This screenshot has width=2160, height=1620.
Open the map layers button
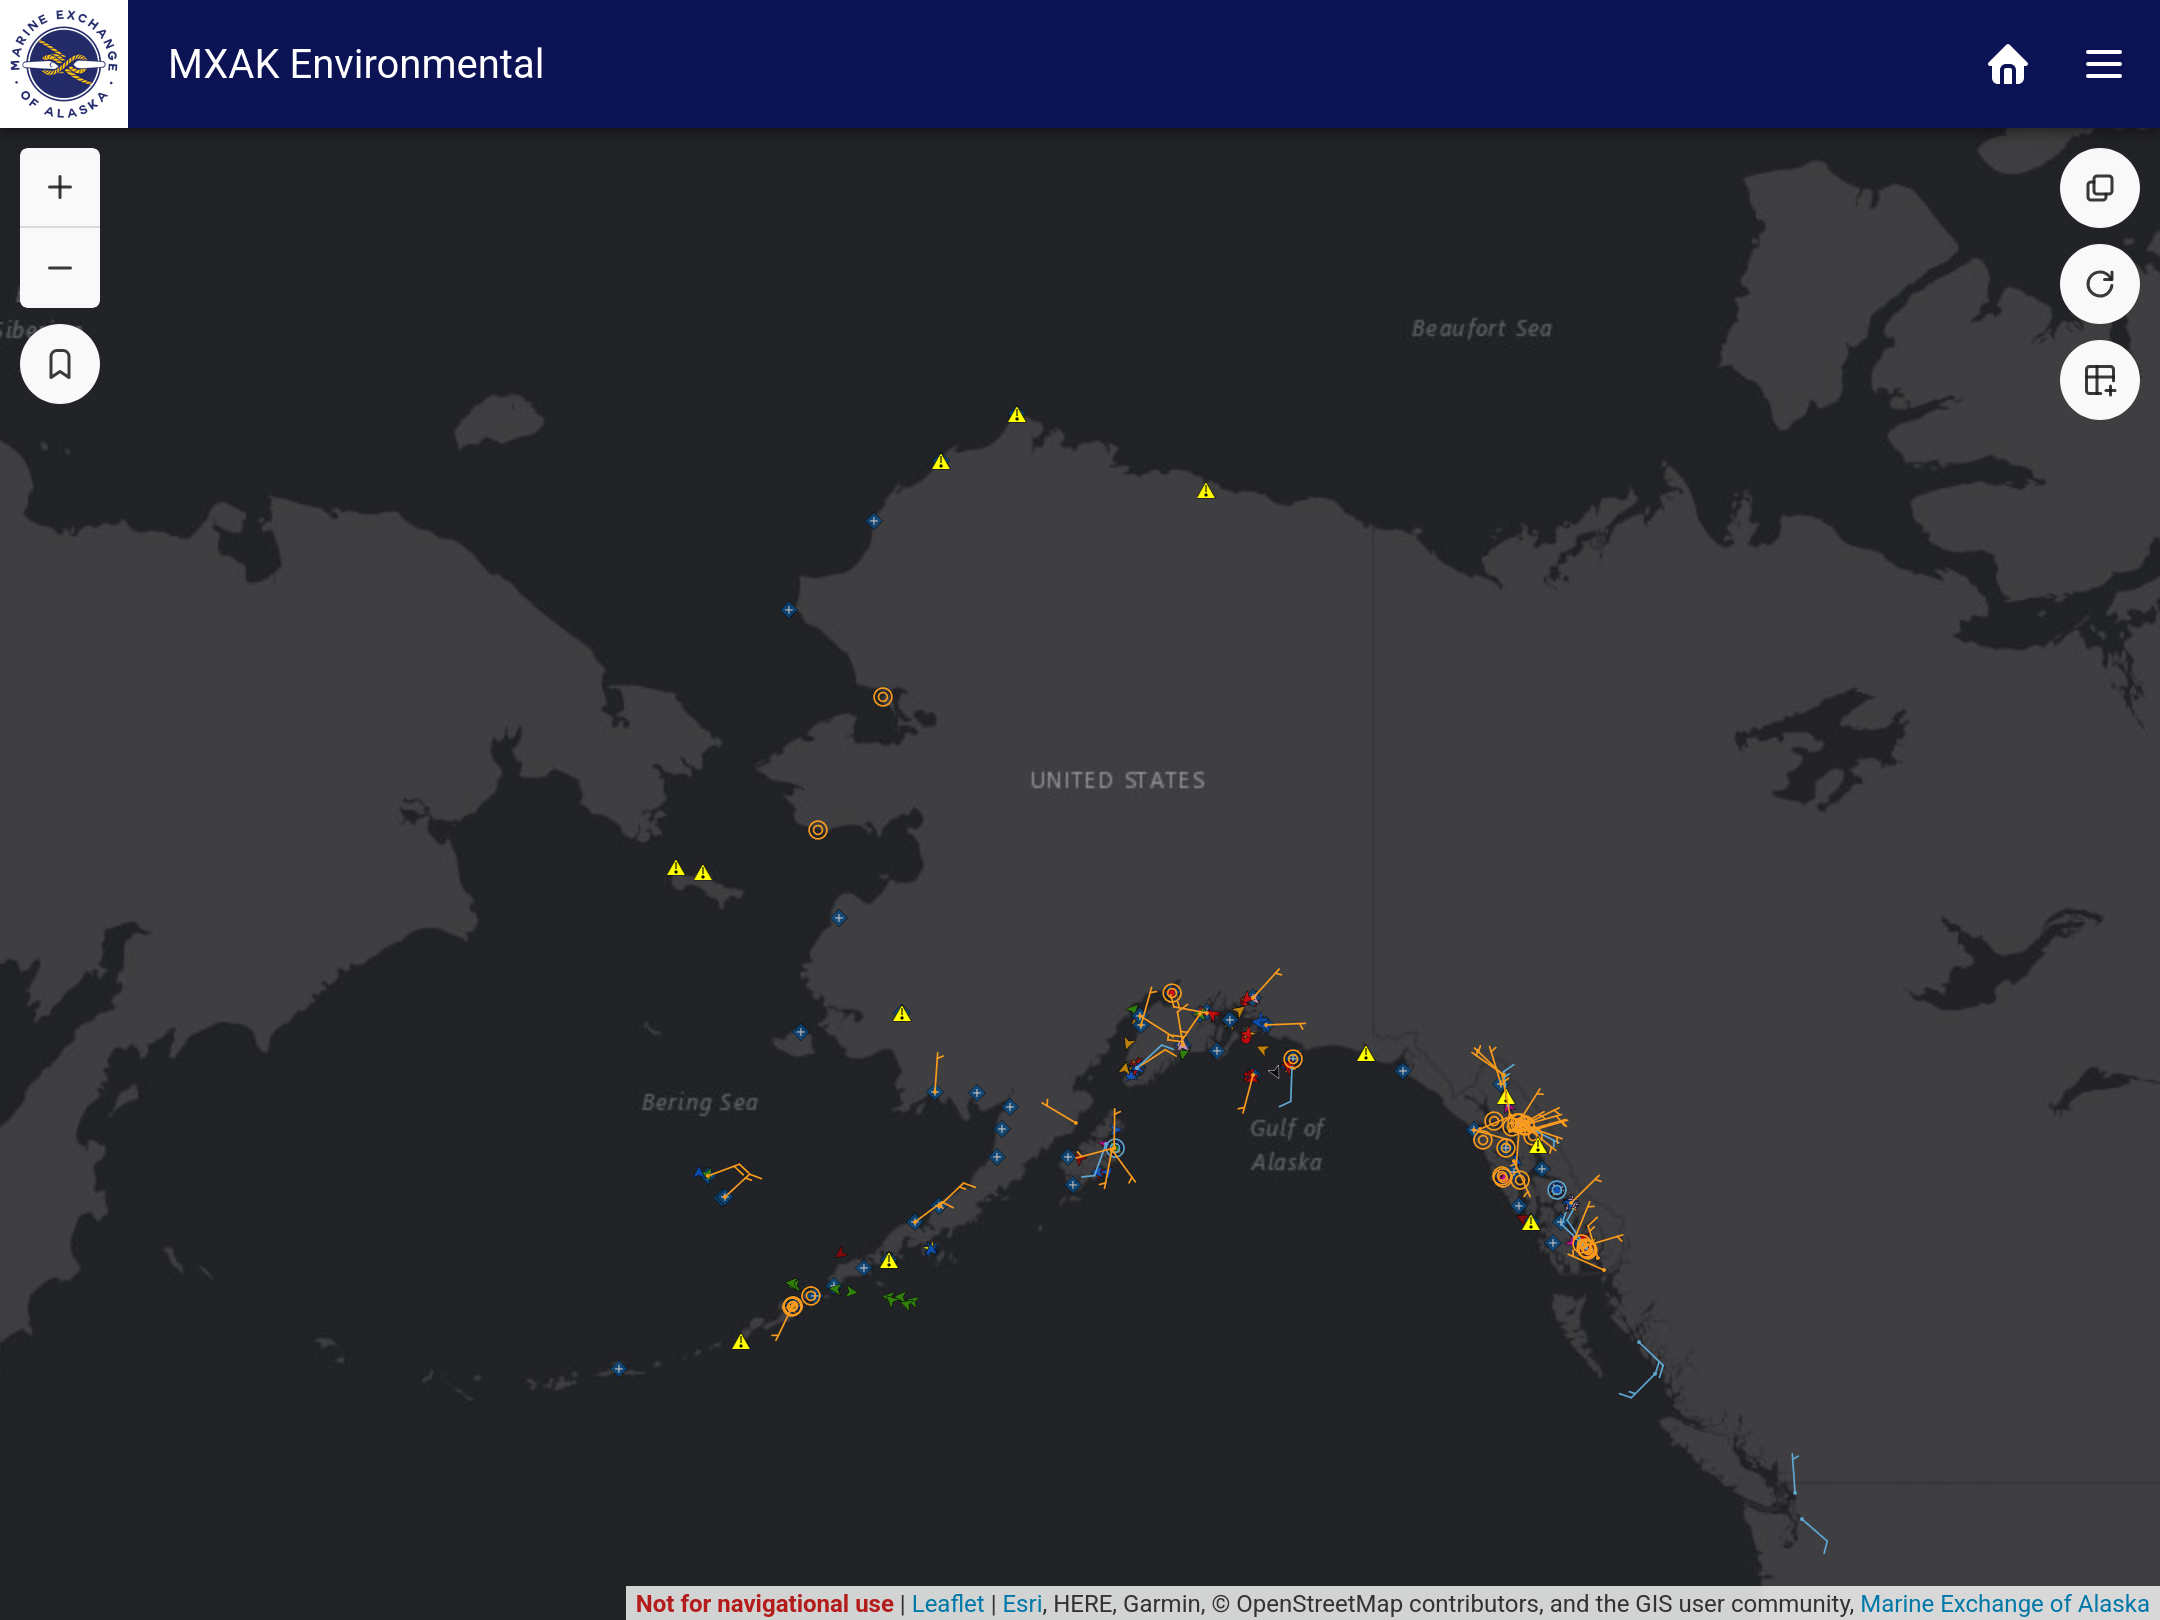coord(2099,188)
